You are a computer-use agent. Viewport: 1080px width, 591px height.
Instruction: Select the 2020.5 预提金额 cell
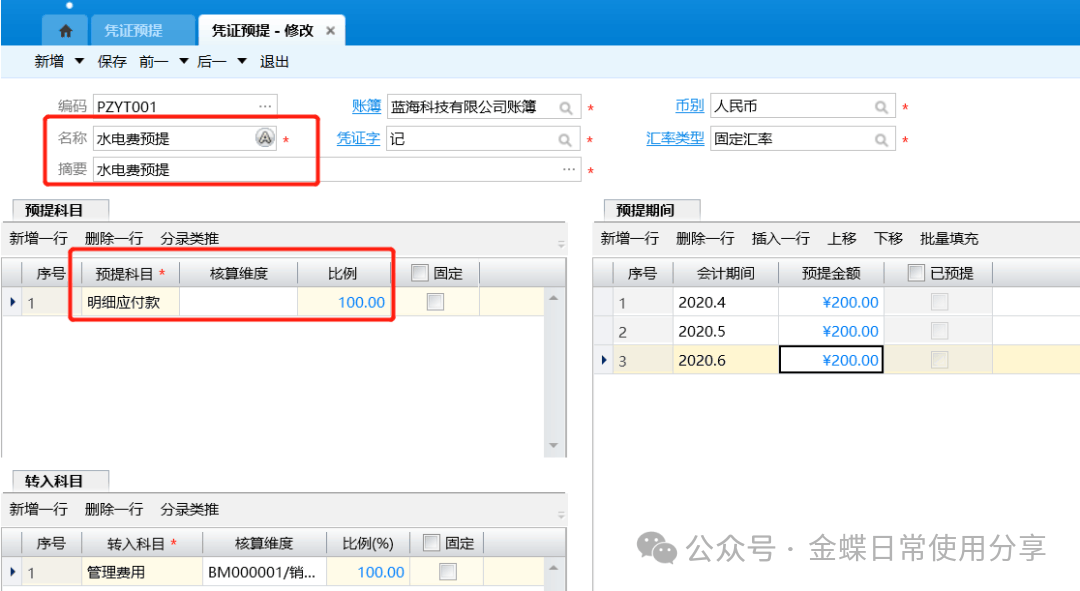[x=830, y=332]
